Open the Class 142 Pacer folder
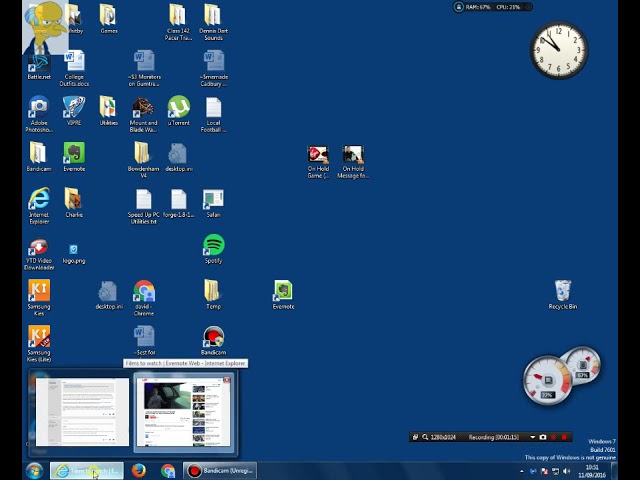640x480 pixels. pyautogui.click(x=178, y=22)
